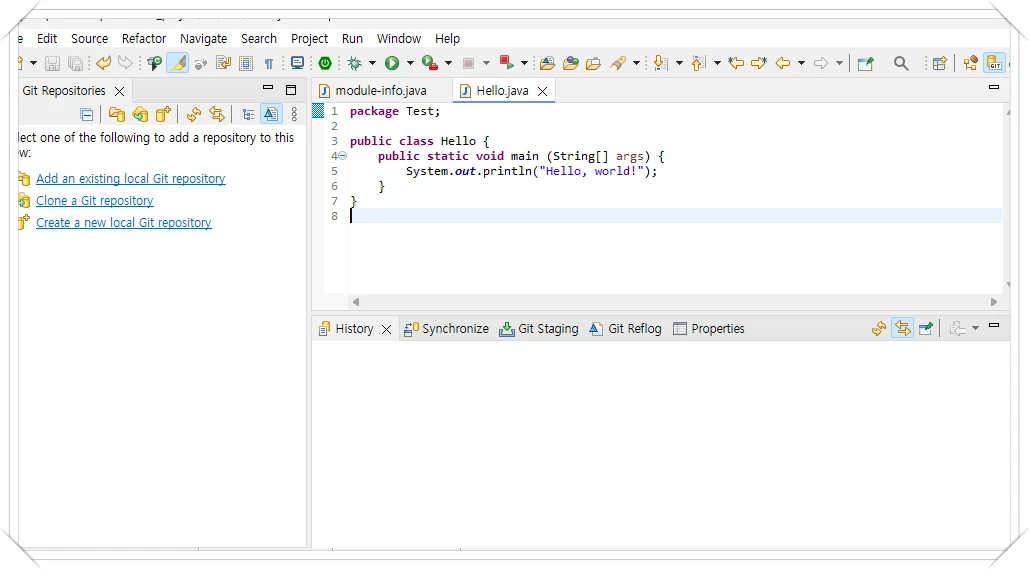Image resolution: width=1029 pixels, height=569 pixels.
Task: Collapse All in Git Repositories view
Action: (87, 115)
